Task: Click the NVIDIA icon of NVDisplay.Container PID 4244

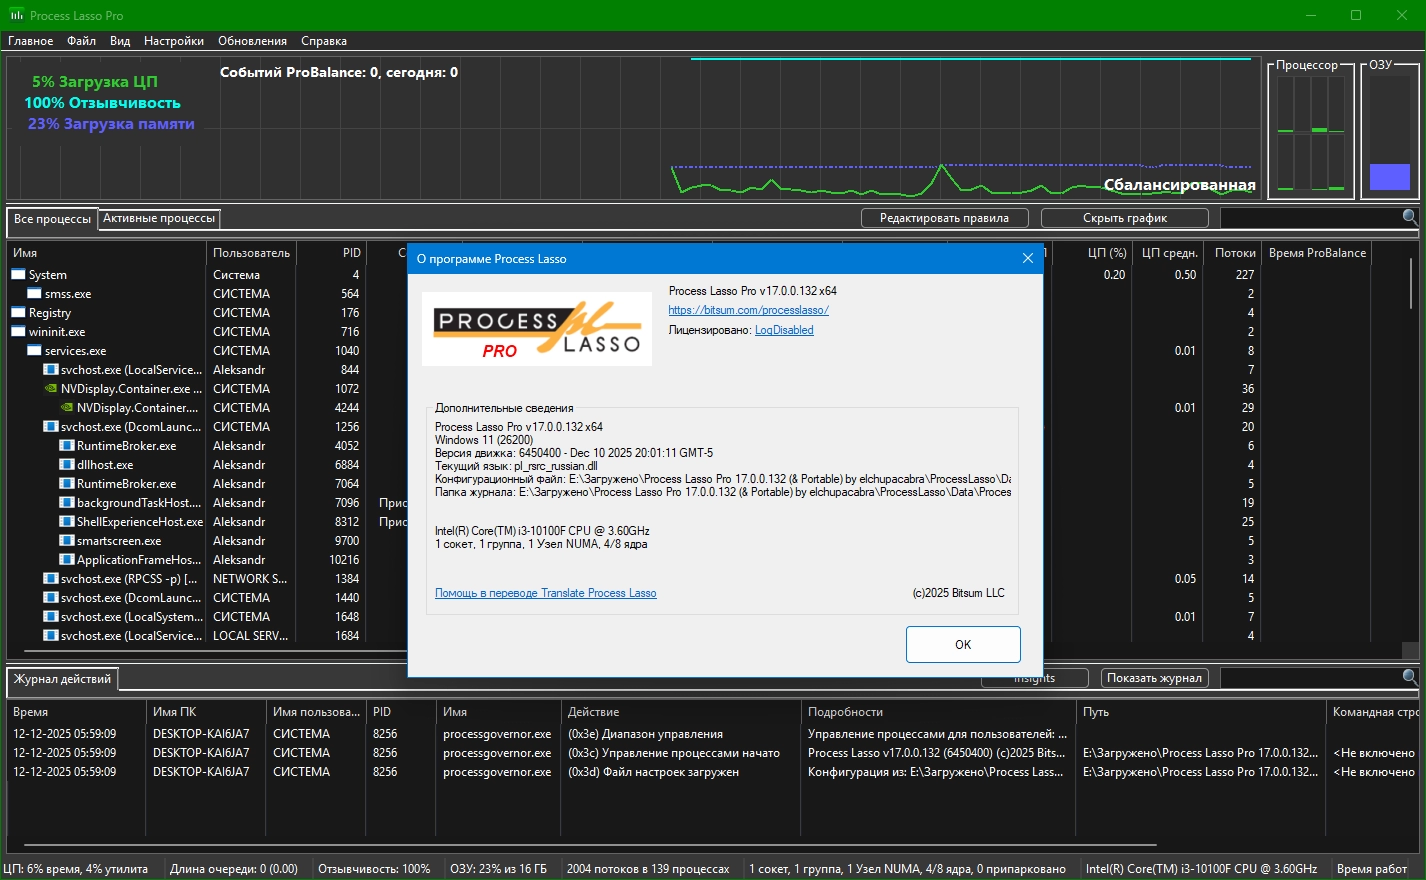Action: [66, 407]
